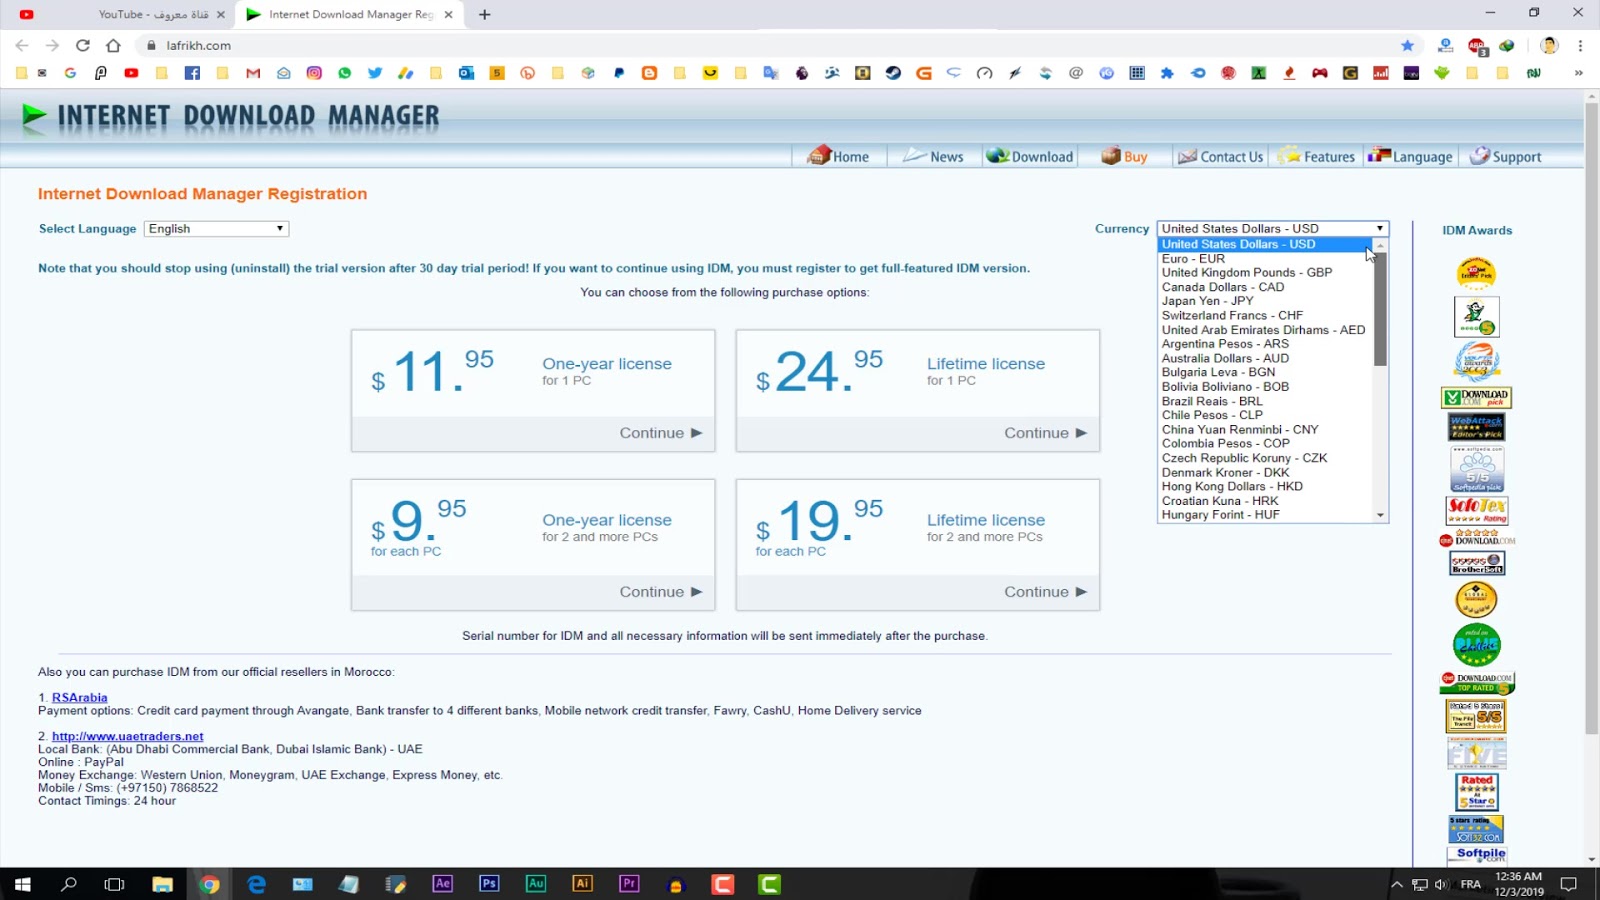Open the Support menu item
This screenshot has height=900, width=1600.
[1505, 156]
